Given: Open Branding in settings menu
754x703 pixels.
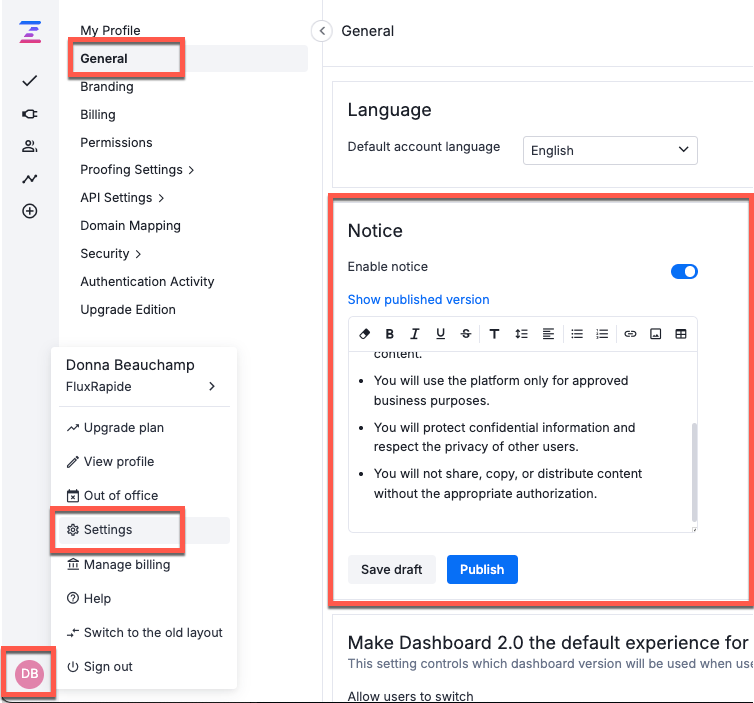Looking at the screenshot, I should [107, 87].
